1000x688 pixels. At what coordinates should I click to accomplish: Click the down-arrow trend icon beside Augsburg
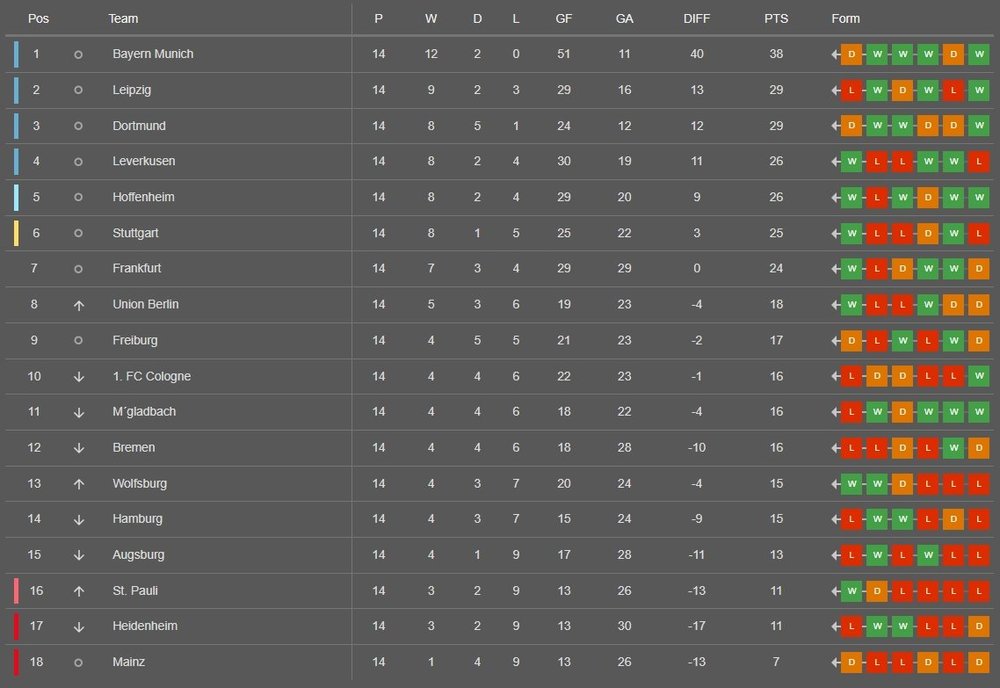(x=78, y=555)
